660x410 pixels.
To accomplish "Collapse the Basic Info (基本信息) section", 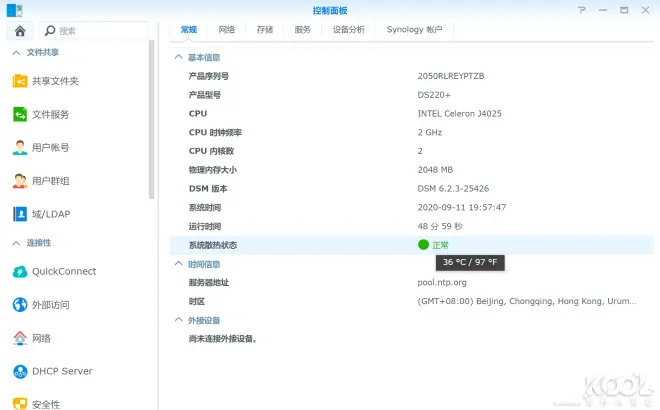I will [178, 57].
